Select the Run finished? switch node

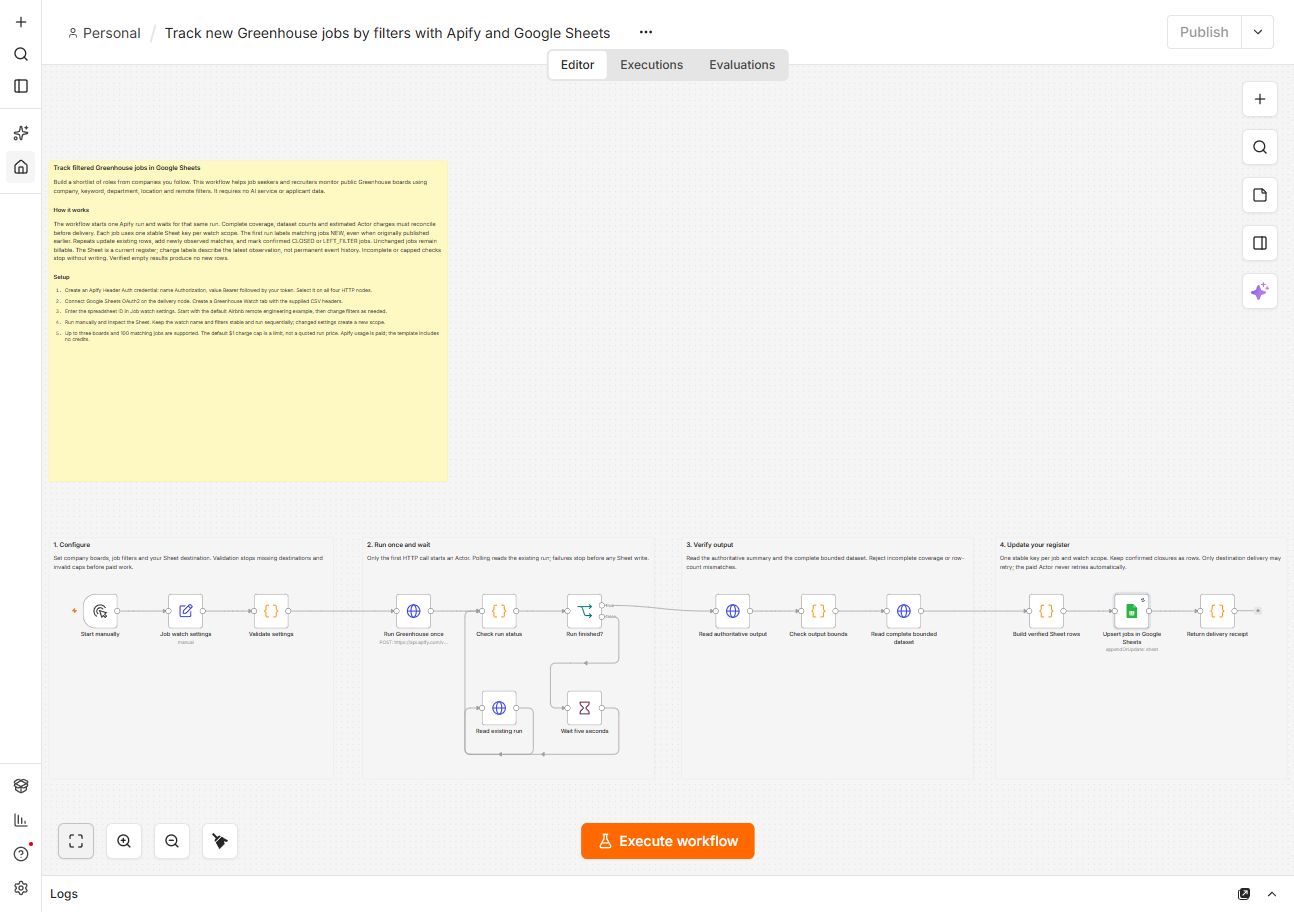click(x=585, y=610)
